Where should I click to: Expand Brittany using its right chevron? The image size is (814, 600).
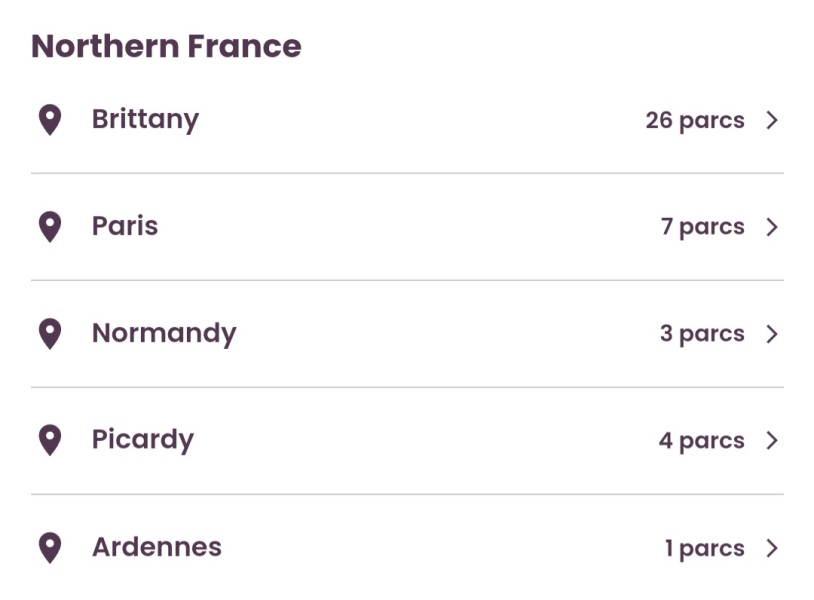(772, 120)
